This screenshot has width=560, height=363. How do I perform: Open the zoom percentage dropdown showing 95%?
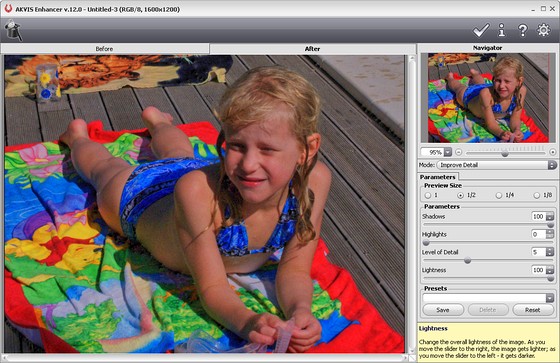[x=448, y=152]
